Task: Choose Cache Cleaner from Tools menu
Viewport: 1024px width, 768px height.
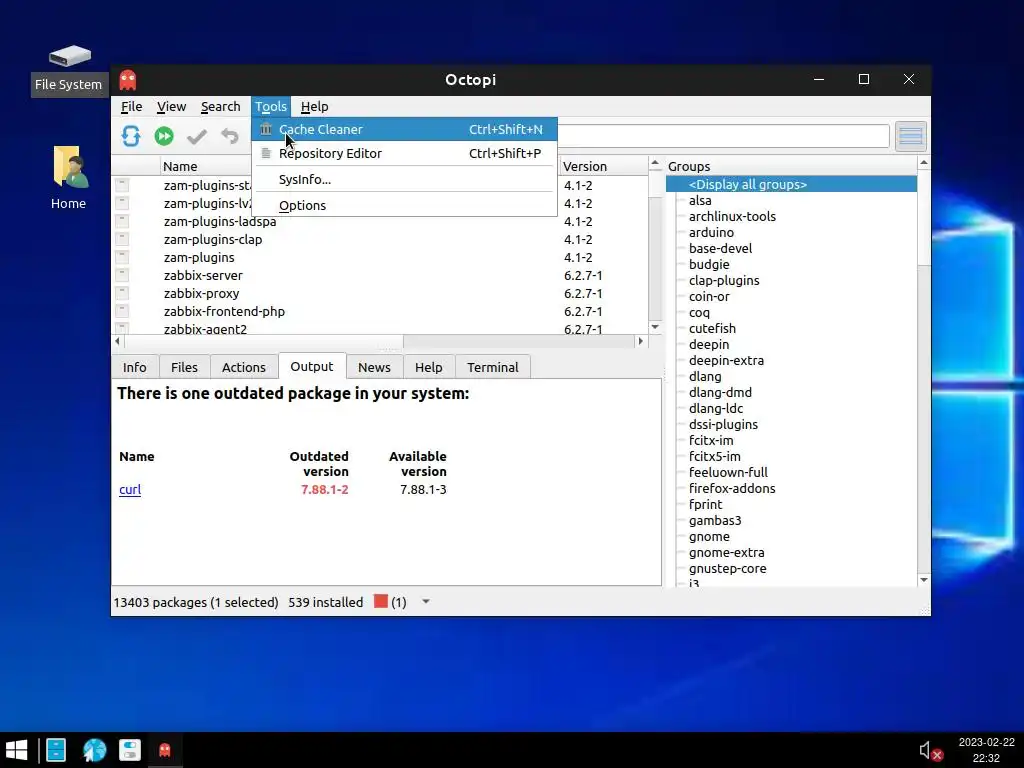Action: [x=404, y=129]
